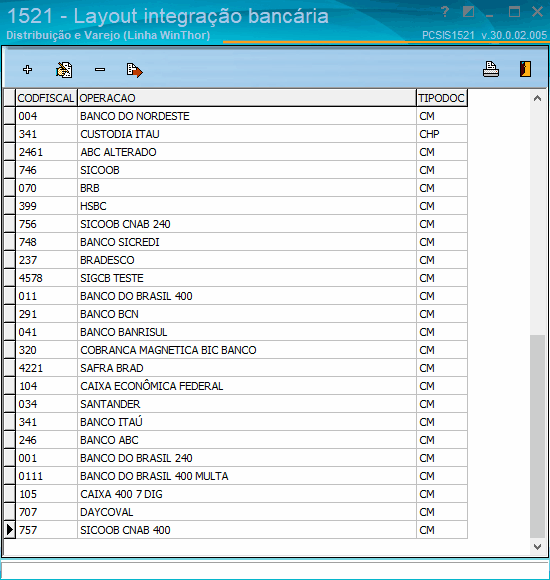Select the SICOOB CNAB 400 row

tap(236, 530)
